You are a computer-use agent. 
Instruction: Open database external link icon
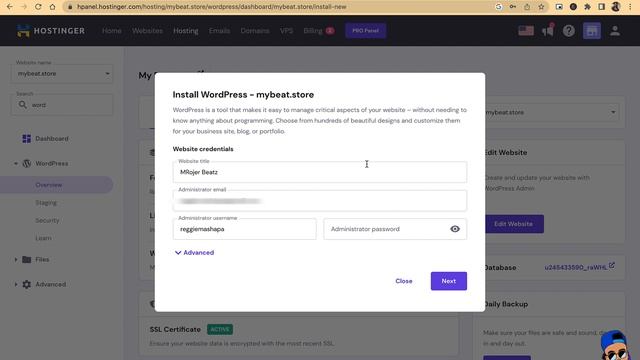[x=612, y=265]
